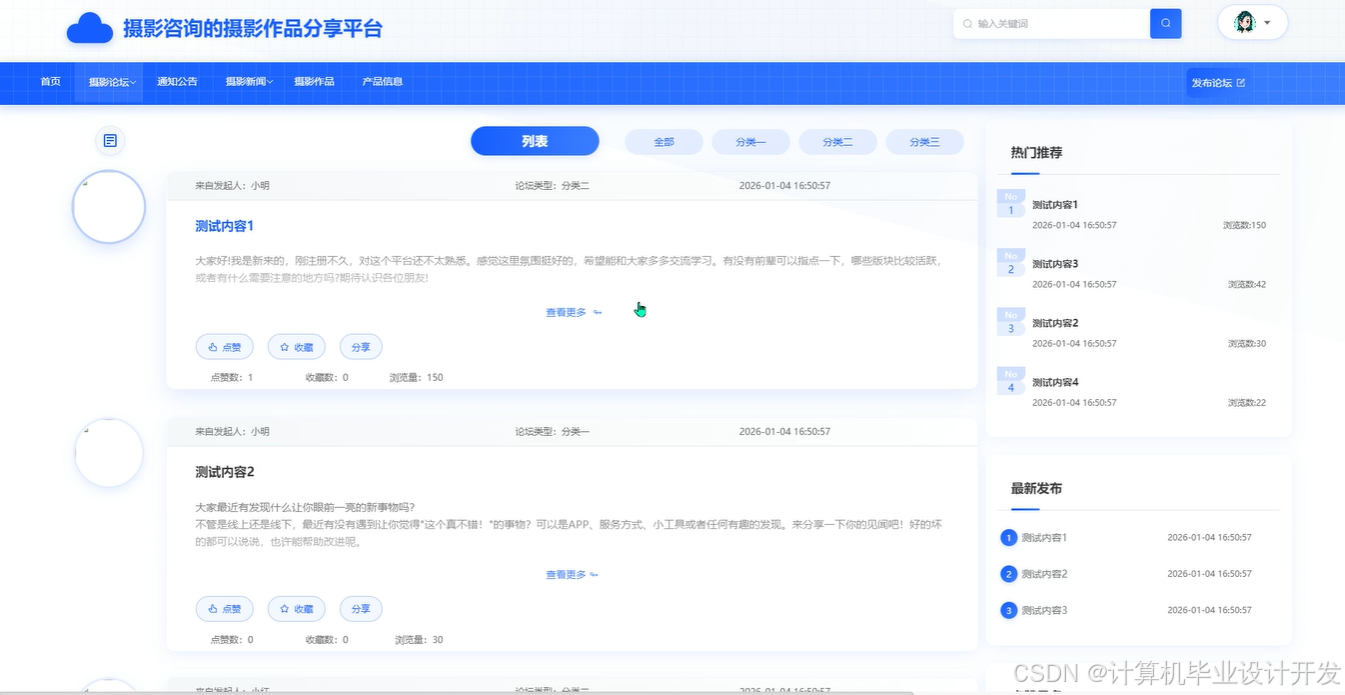The height and width of the screenshot is (695, 1345).
Task: Open 测试内容1 in the 最新发布 list
Action: [x=1044, y=538]
